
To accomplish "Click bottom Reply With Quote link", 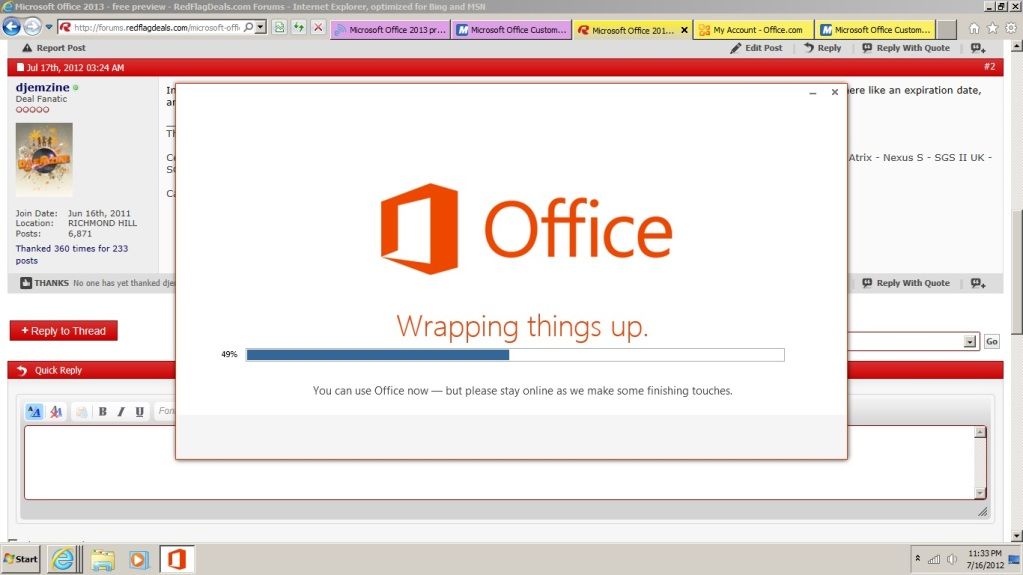I will point(906,283).
